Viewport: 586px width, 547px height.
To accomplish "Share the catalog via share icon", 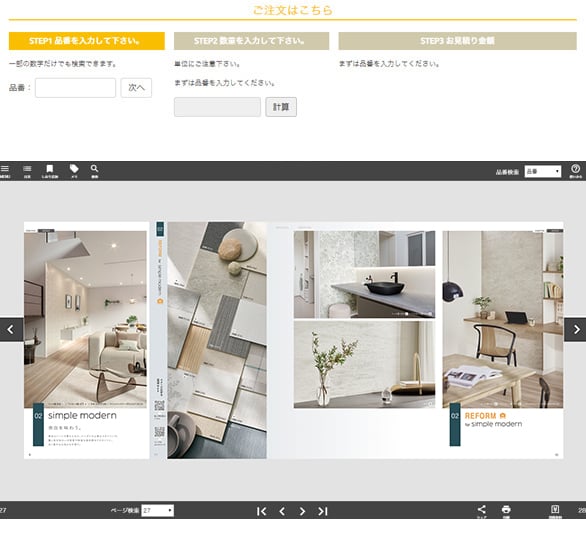I will tap(482, 511).
